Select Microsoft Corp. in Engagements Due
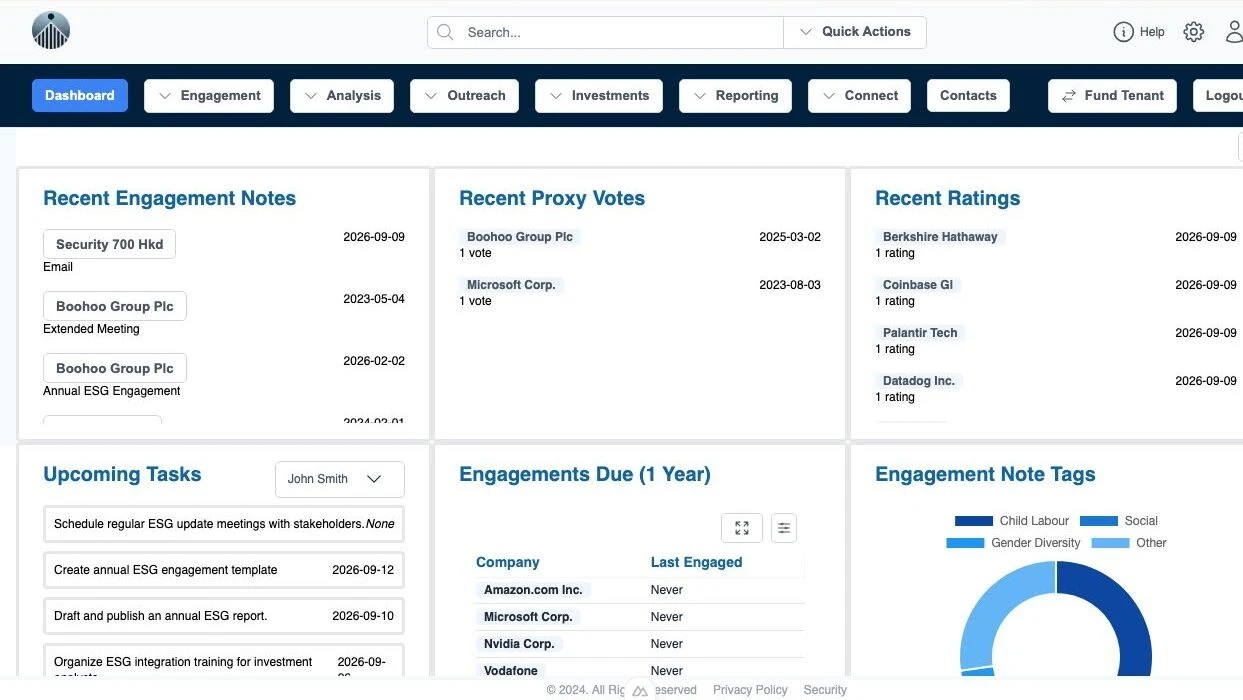Screen dimensions: 1243x700 pos(528,617)
